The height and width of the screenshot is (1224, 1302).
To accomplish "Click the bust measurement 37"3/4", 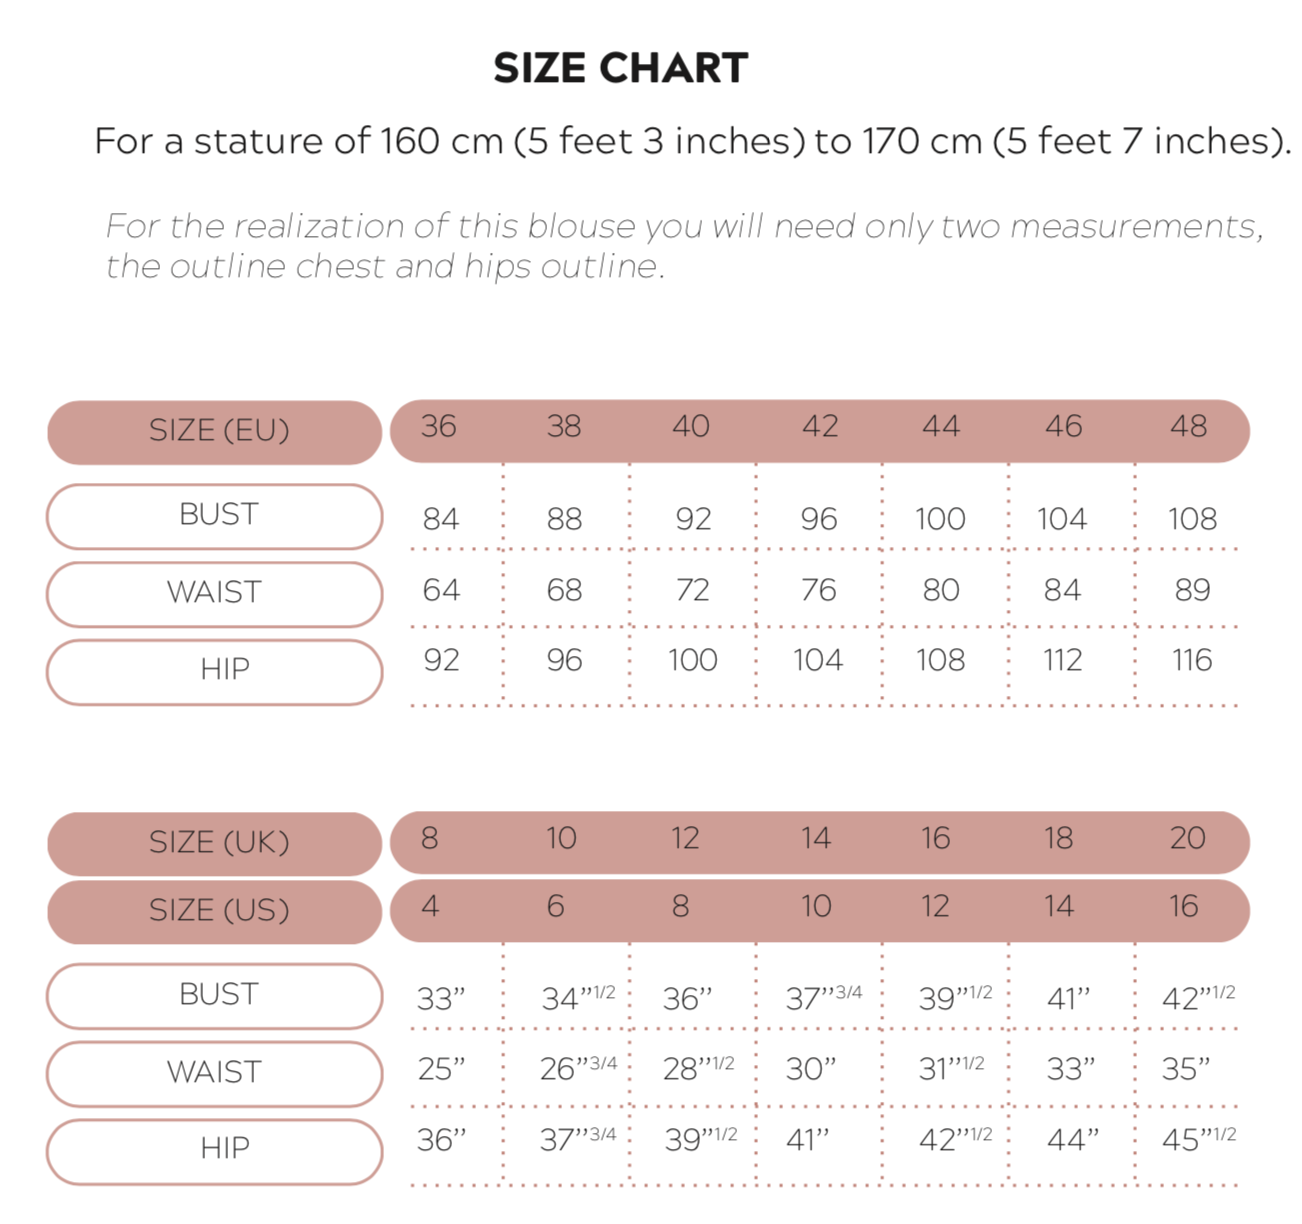I will point(823,998).
